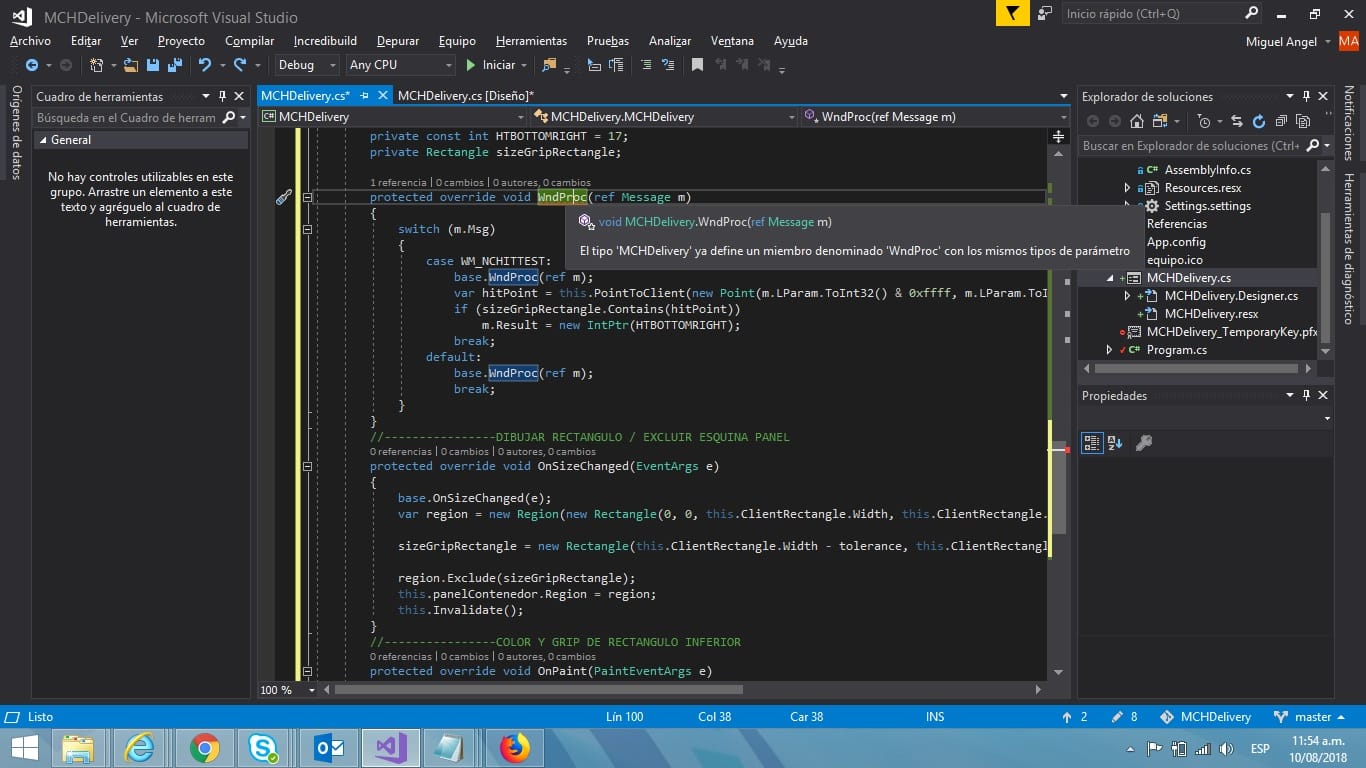Image resolution: width=1366 pixels, height=768 pixels.
Task: Expand MCHDelivery.Designer.cs in Solution Explorer
Action: [x=1127, y=296]
